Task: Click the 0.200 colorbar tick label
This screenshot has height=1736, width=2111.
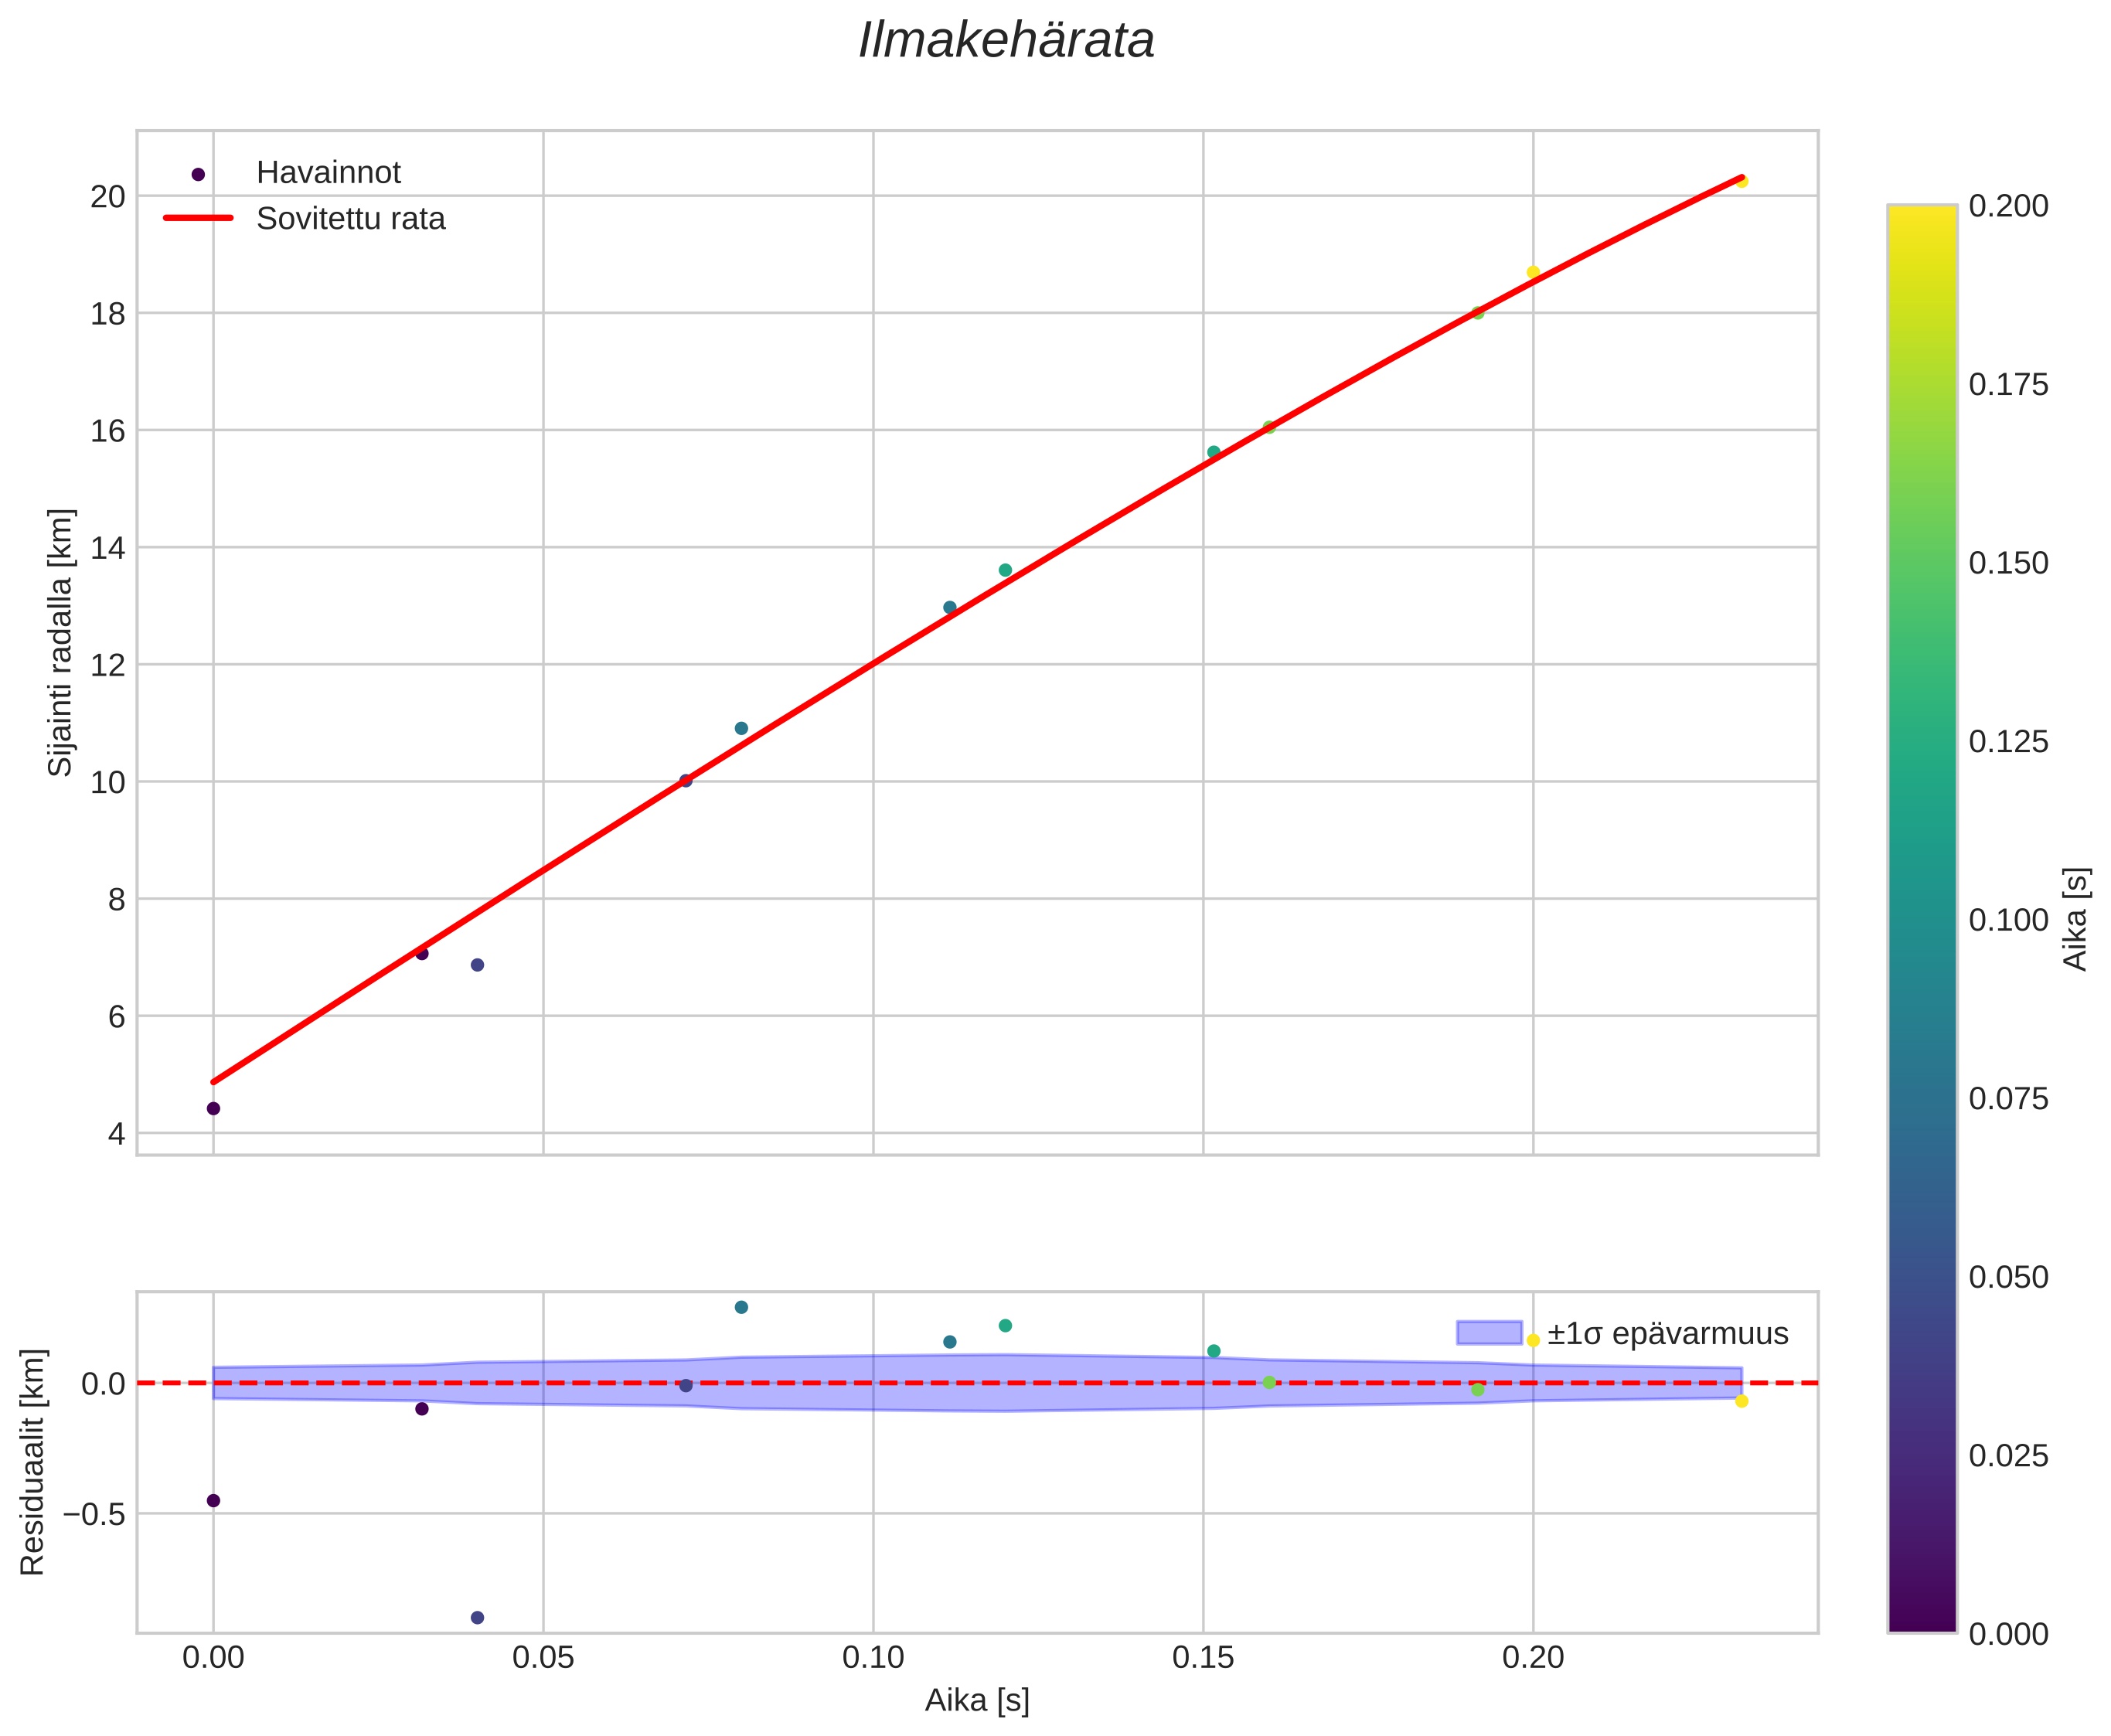Action: point(2008,205)
